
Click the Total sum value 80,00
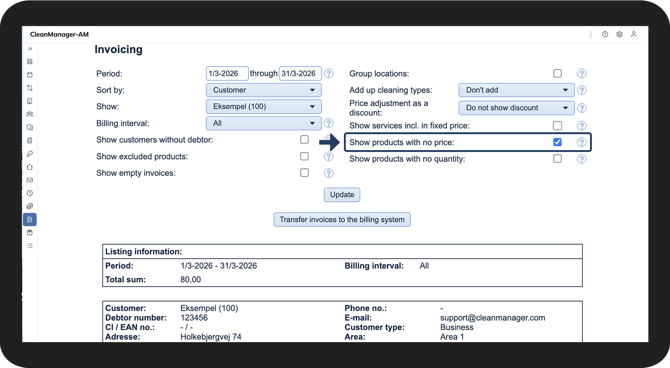pyautogui.click(x=191, y=280)
